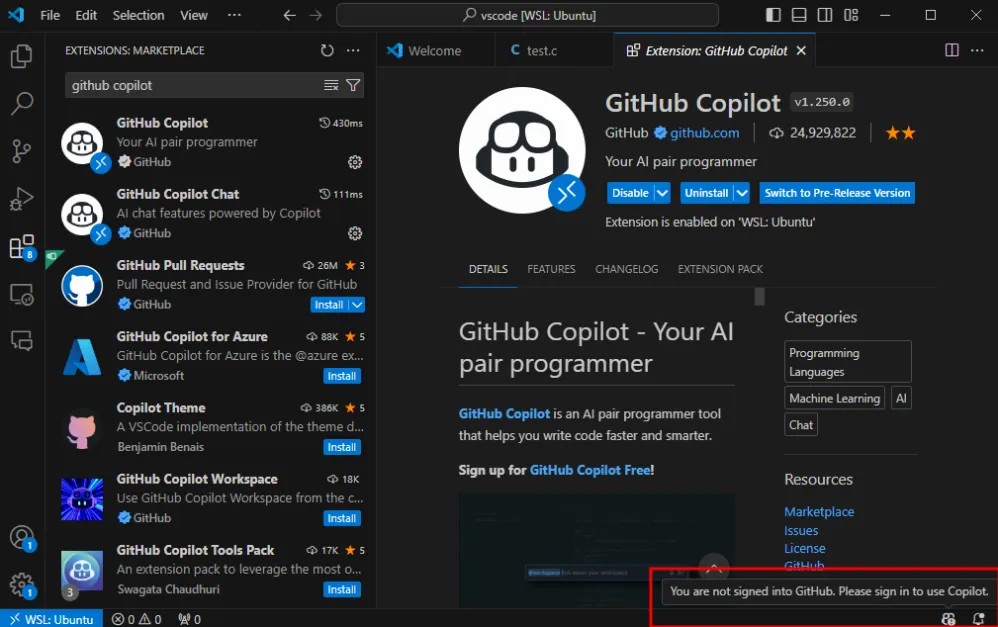Click the vscode command center search box
The width and height of the screenshot is (998, 627).
coord(527,15)
